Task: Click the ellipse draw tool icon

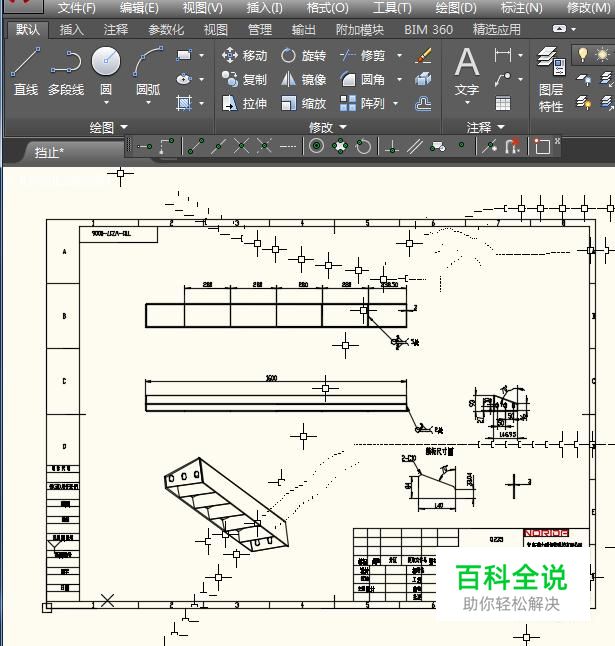Action: pos(184,79)
